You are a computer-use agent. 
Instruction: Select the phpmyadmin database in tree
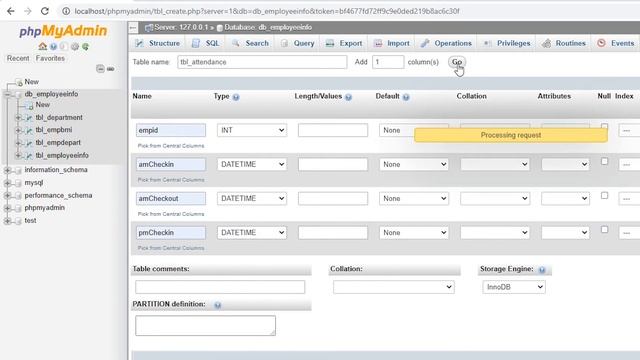(x=44, y=208)
